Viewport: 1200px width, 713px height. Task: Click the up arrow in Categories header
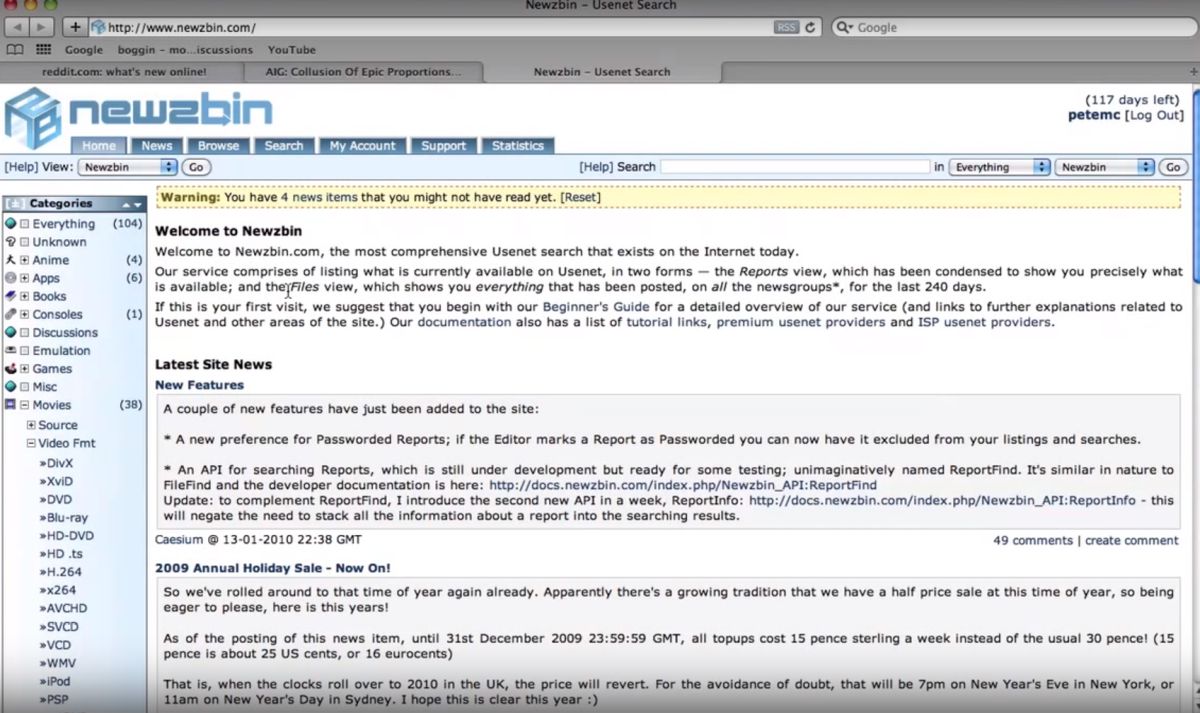(126, 203)
